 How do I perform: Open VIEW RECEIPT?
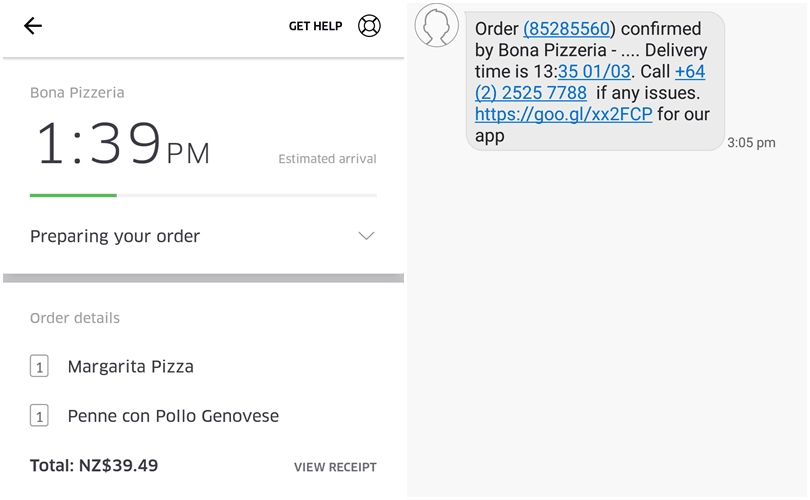point(335,467)
